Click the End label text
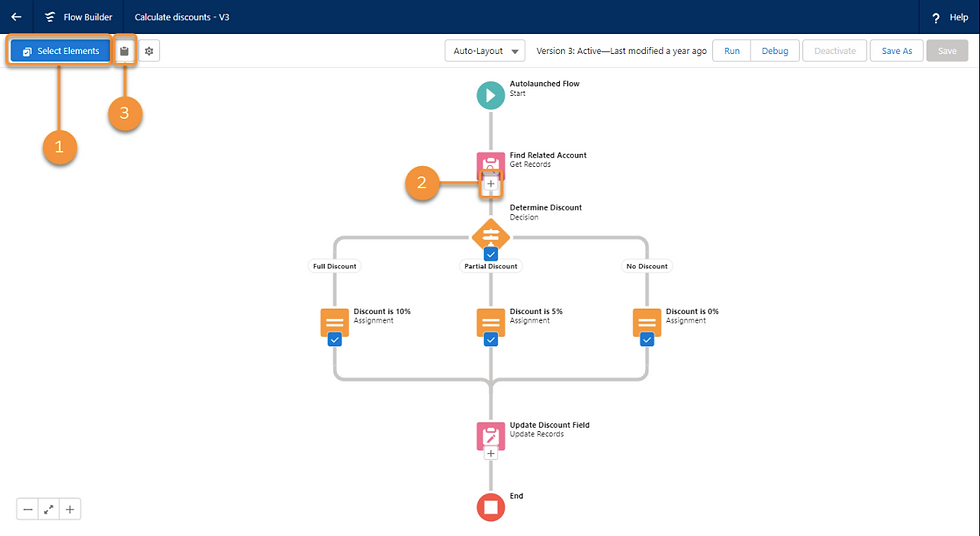The width and height of the screenshot is (980, 536). click(x=516, y=496)
